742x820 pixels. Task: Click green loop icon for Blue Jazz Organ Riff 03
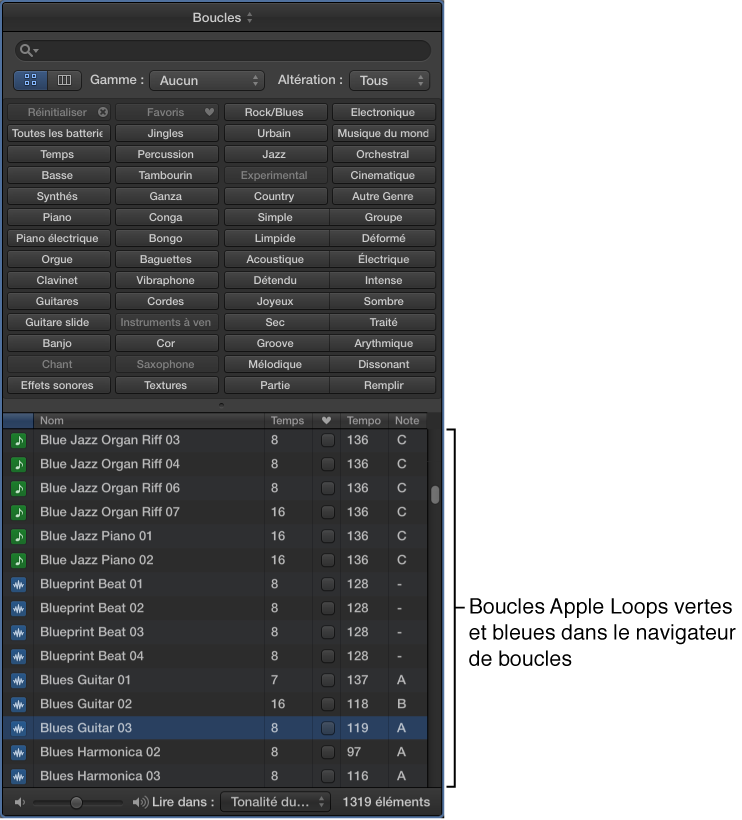(19, 440)
